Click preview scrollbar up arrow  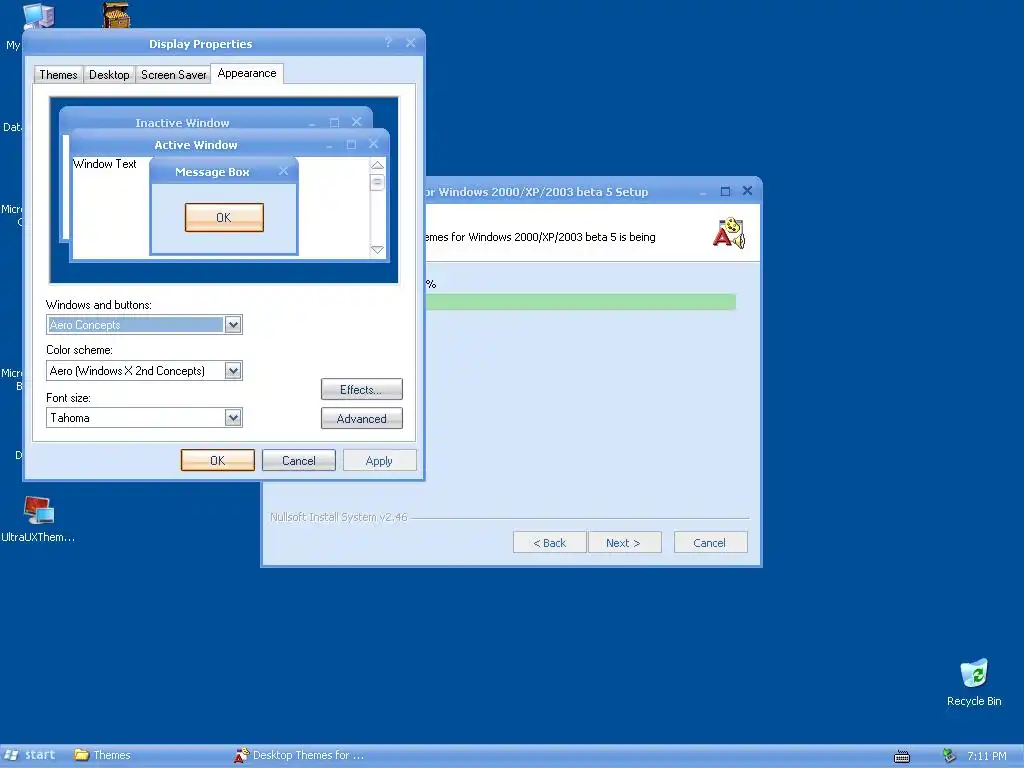pos(377,165)
